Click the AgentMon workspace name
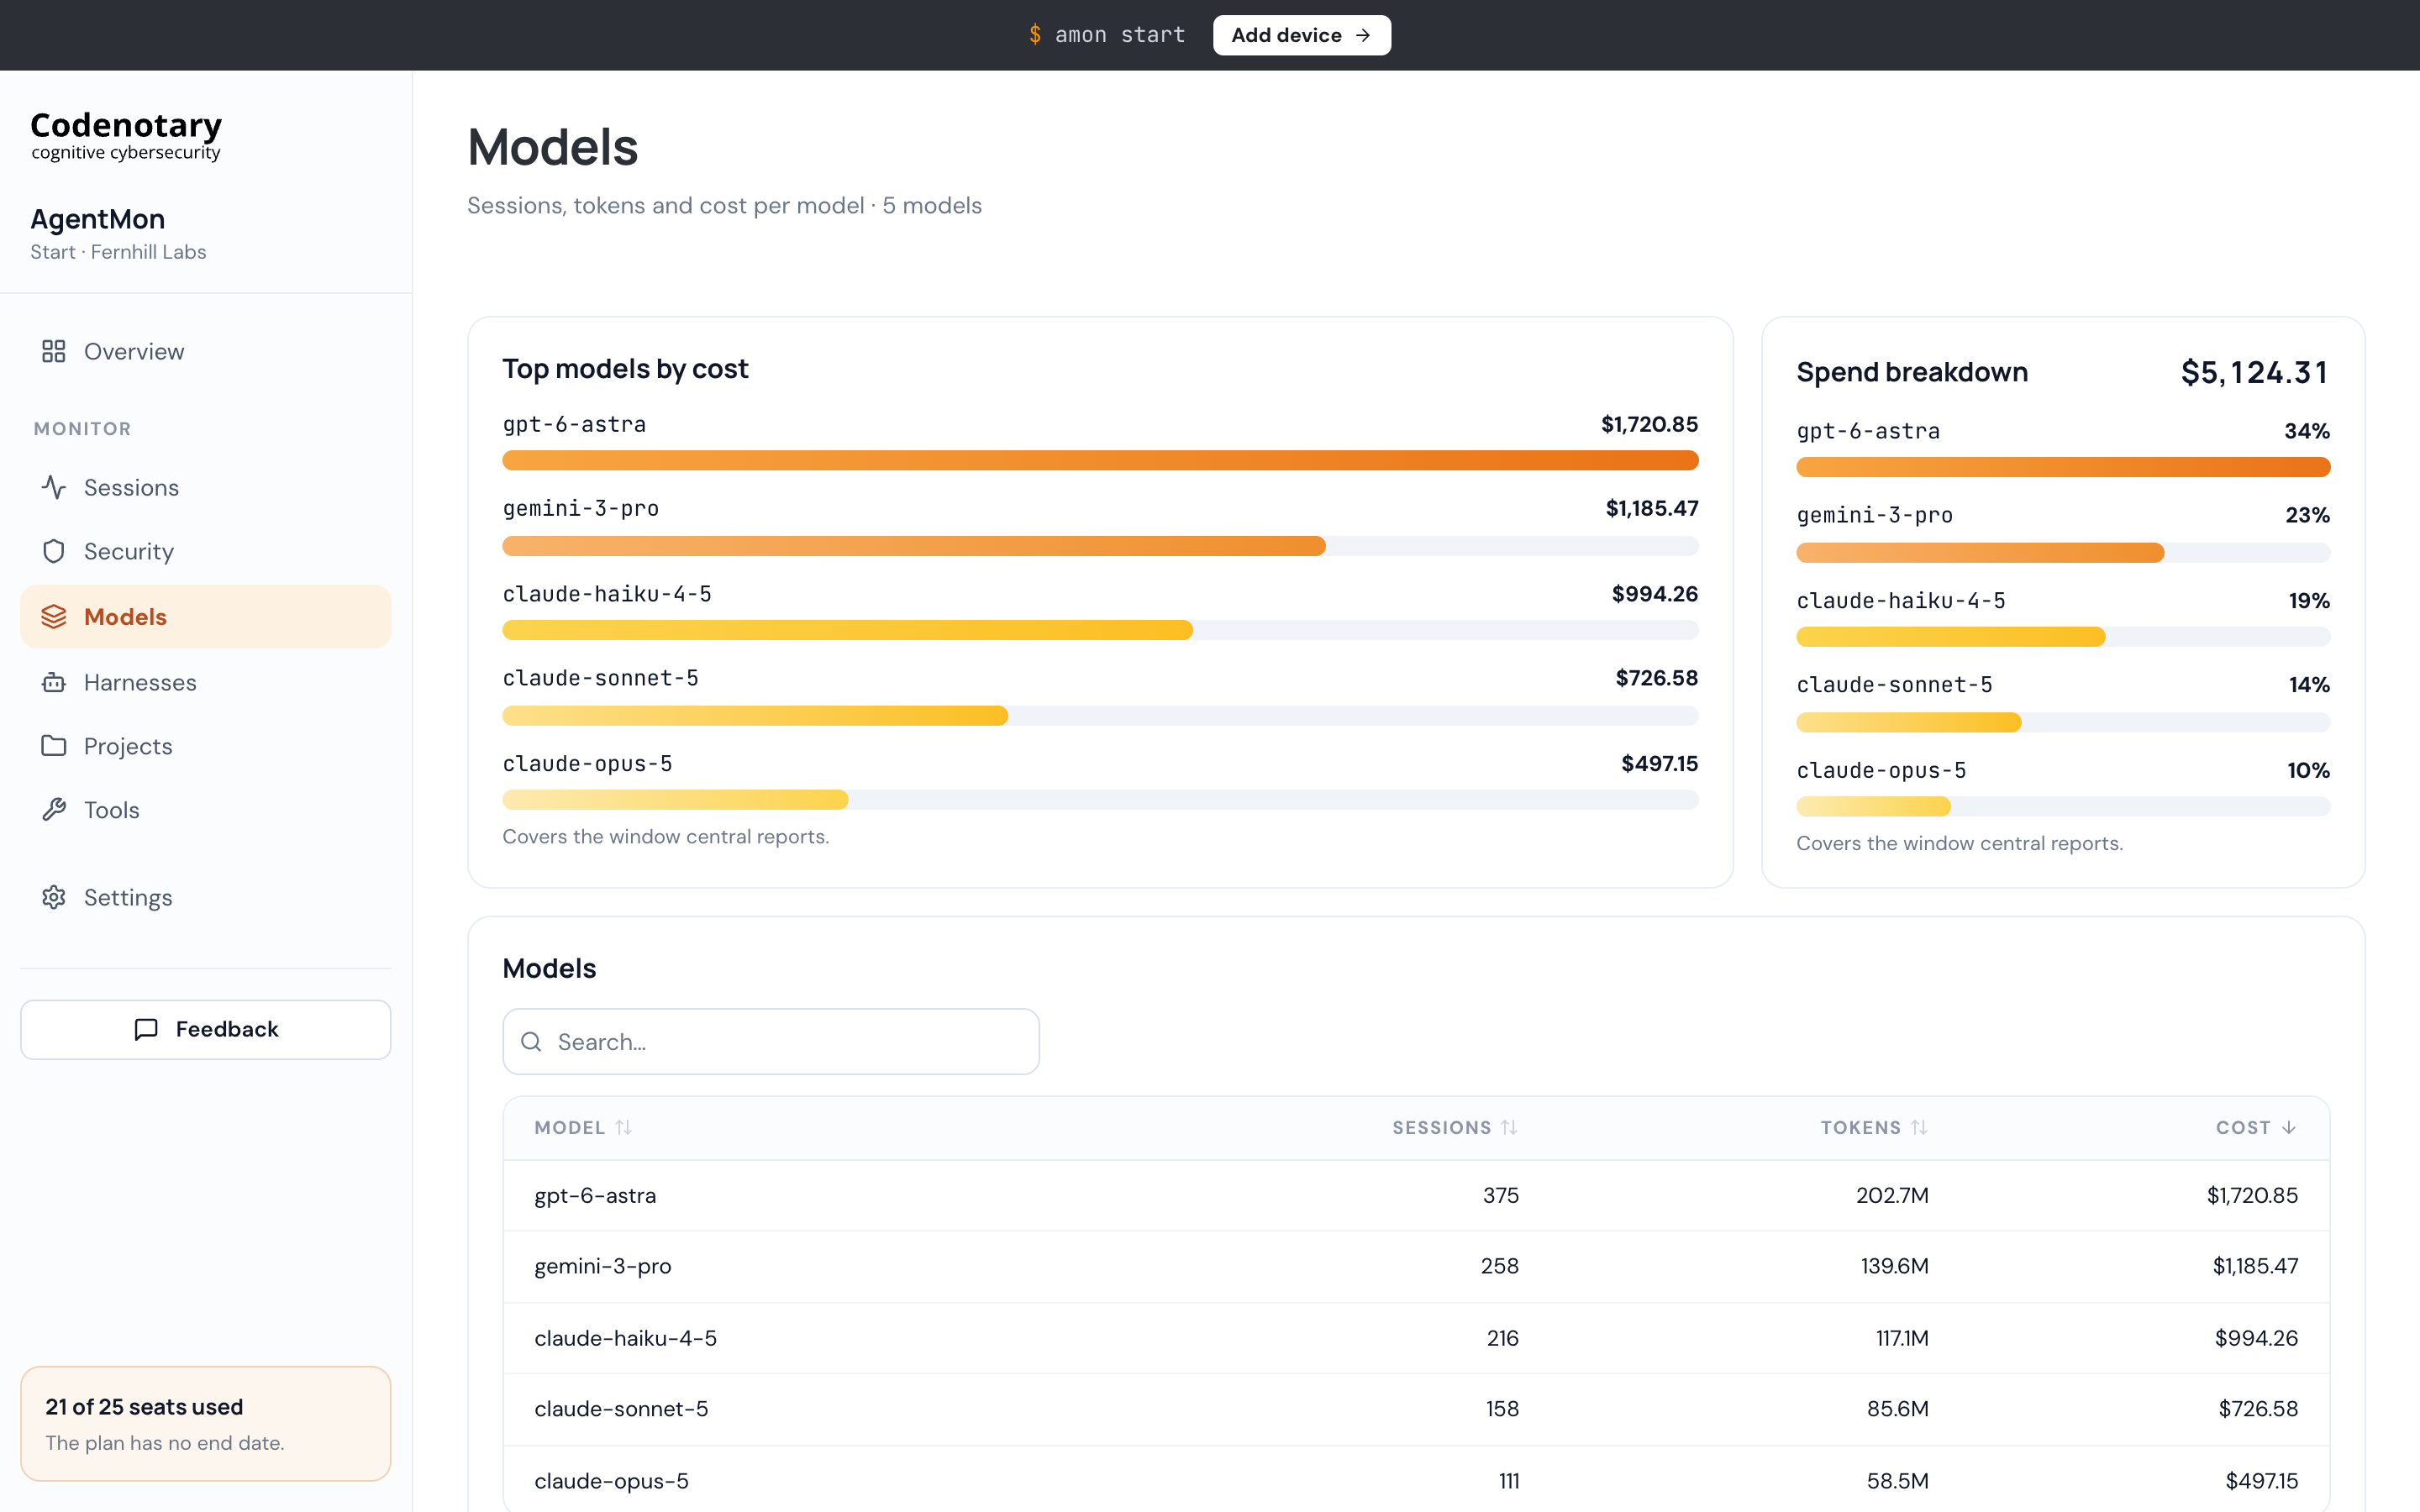Image resolution: width=2420 pixels, height=1512 pixels. coord(98,219)
